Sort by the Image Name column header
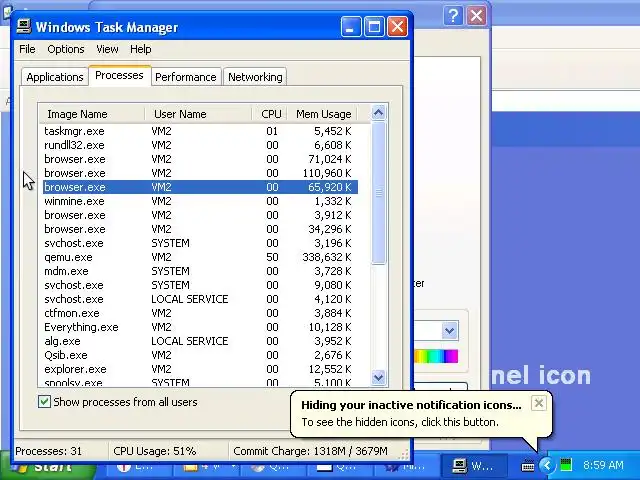640x480 pixels. (x=91, y=114)
